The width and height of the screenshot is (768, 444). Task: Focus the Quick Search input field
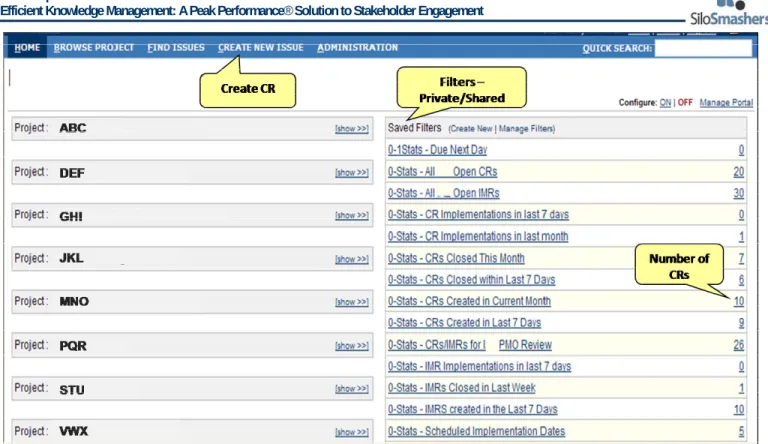coord(703,48)
